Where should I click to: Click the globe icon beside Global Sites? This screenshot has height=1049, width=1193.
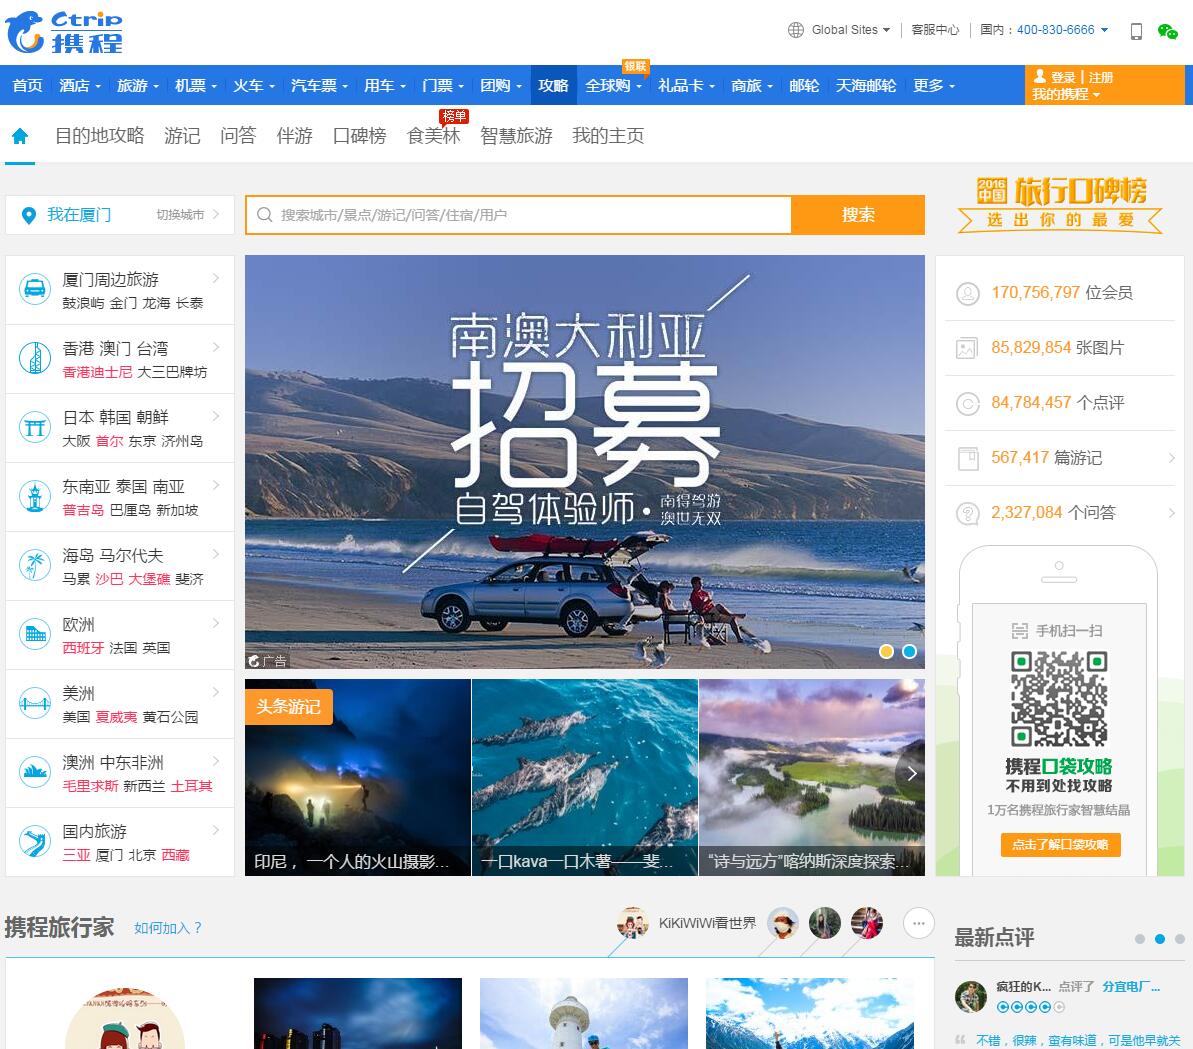click(796, 30)
